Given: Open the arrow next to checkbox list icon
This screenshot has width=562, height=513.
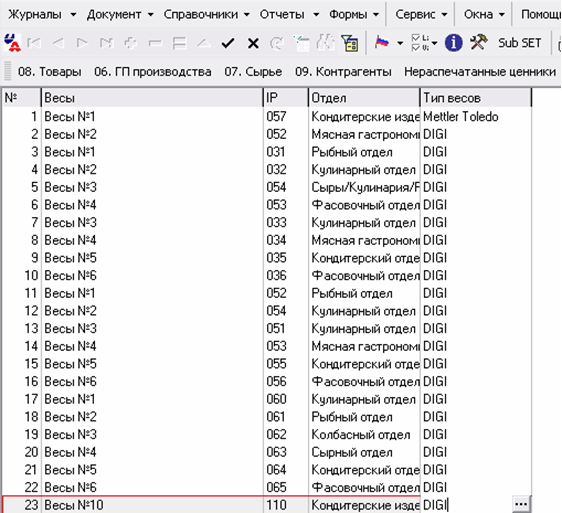Looking at the screenshot, I should coord(434,43).
